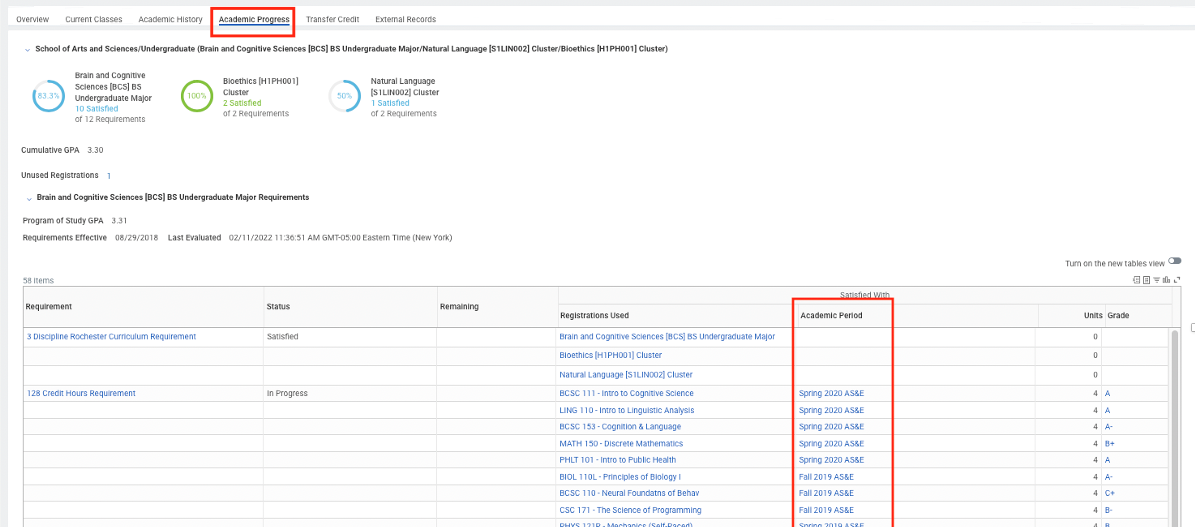
Task: Click '2 Satisfied' under Bioethics cluster
Action: click(242, 103)
